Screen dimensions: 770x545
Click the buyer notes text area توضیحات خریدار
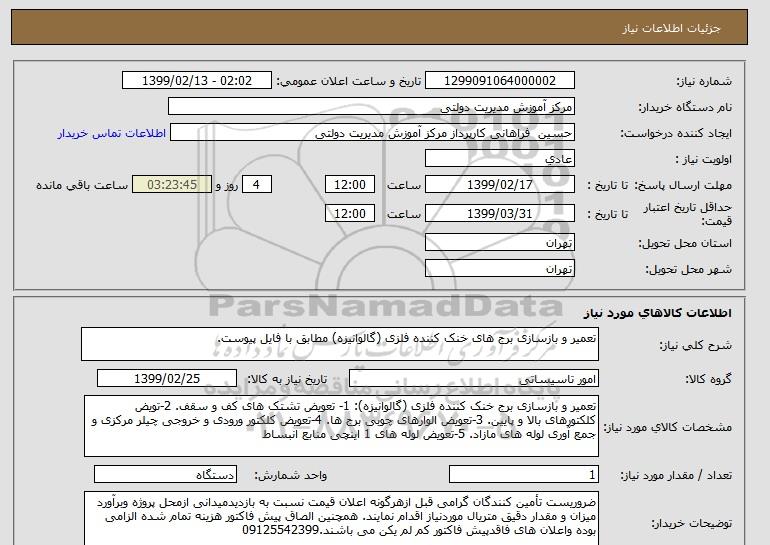click(x=341, y=518)
